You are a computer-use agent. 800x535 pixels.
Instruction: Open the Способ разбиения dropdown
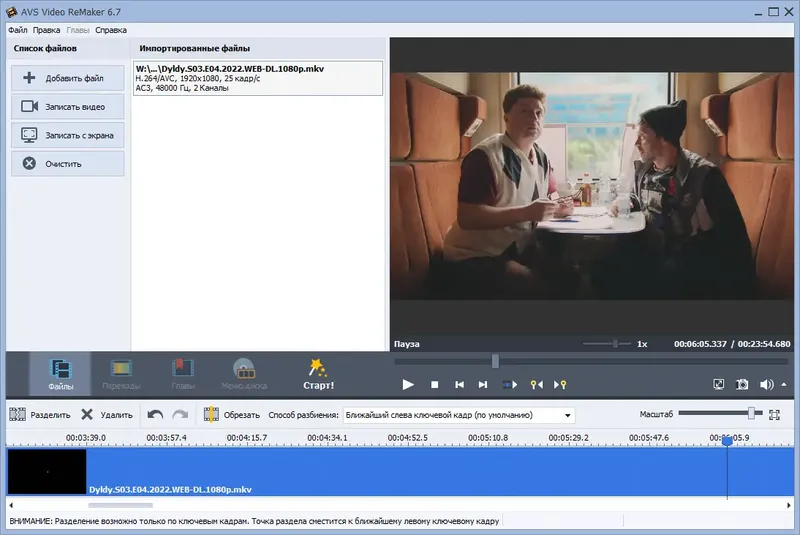coord(459,415)
